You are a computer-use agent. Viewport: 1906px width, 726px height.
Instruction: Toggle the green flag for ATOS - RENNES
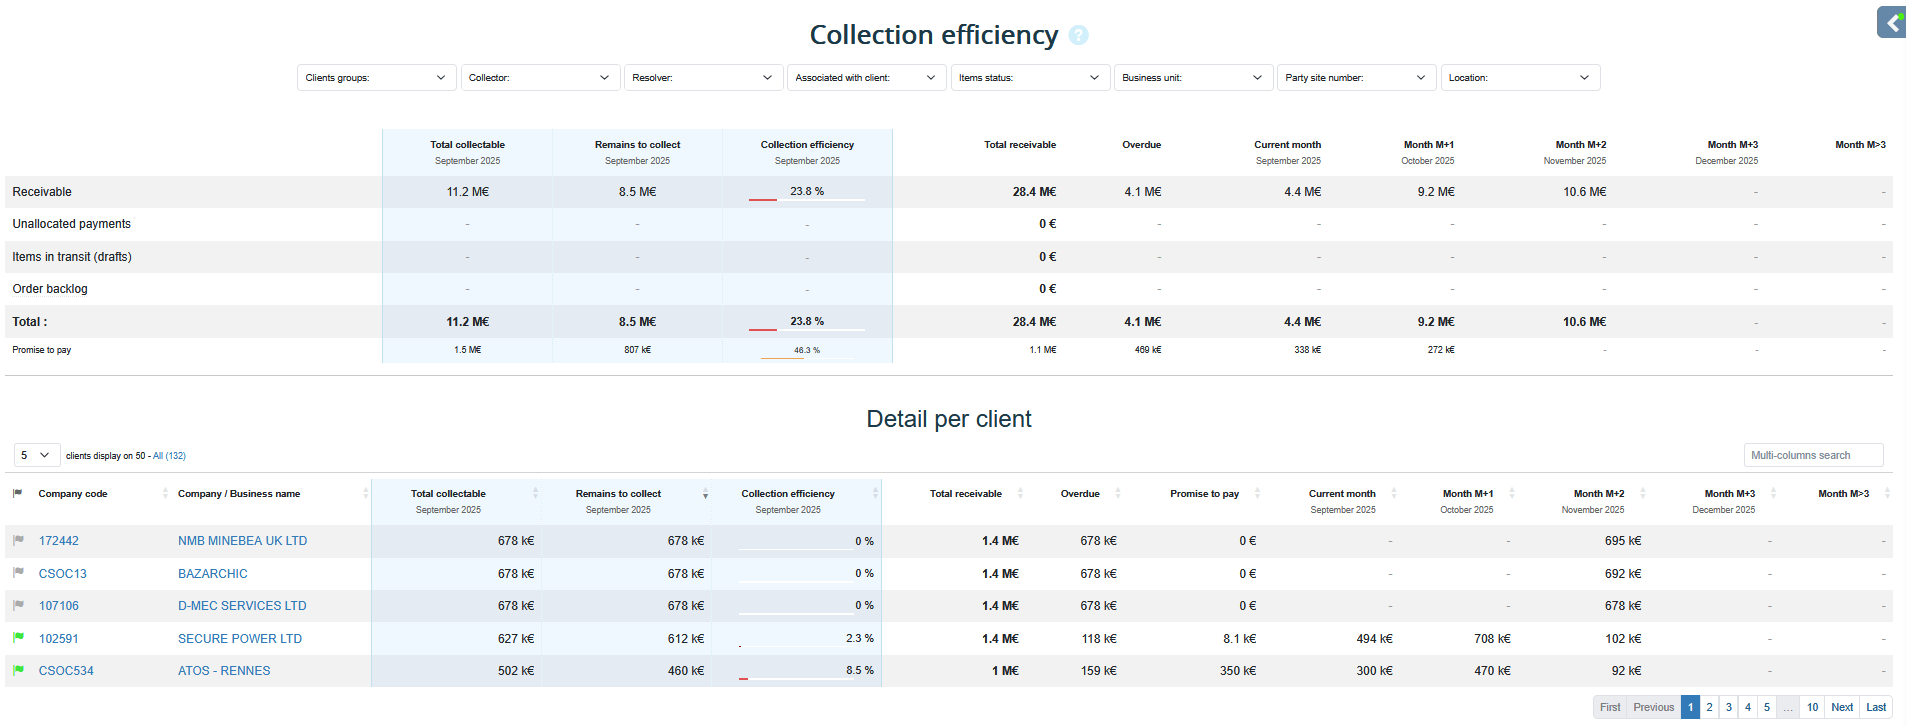[18, 670]
